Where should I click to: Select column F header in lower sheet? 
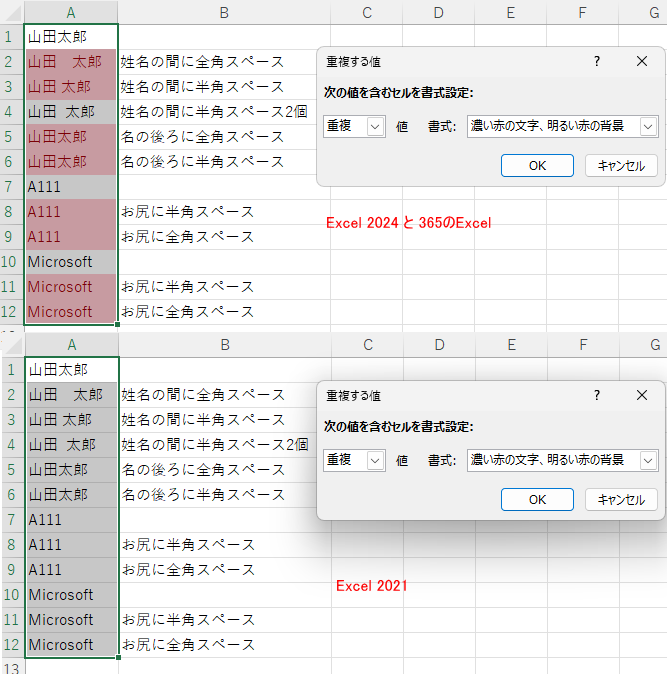pyautogui.click(x=582, y=345)
